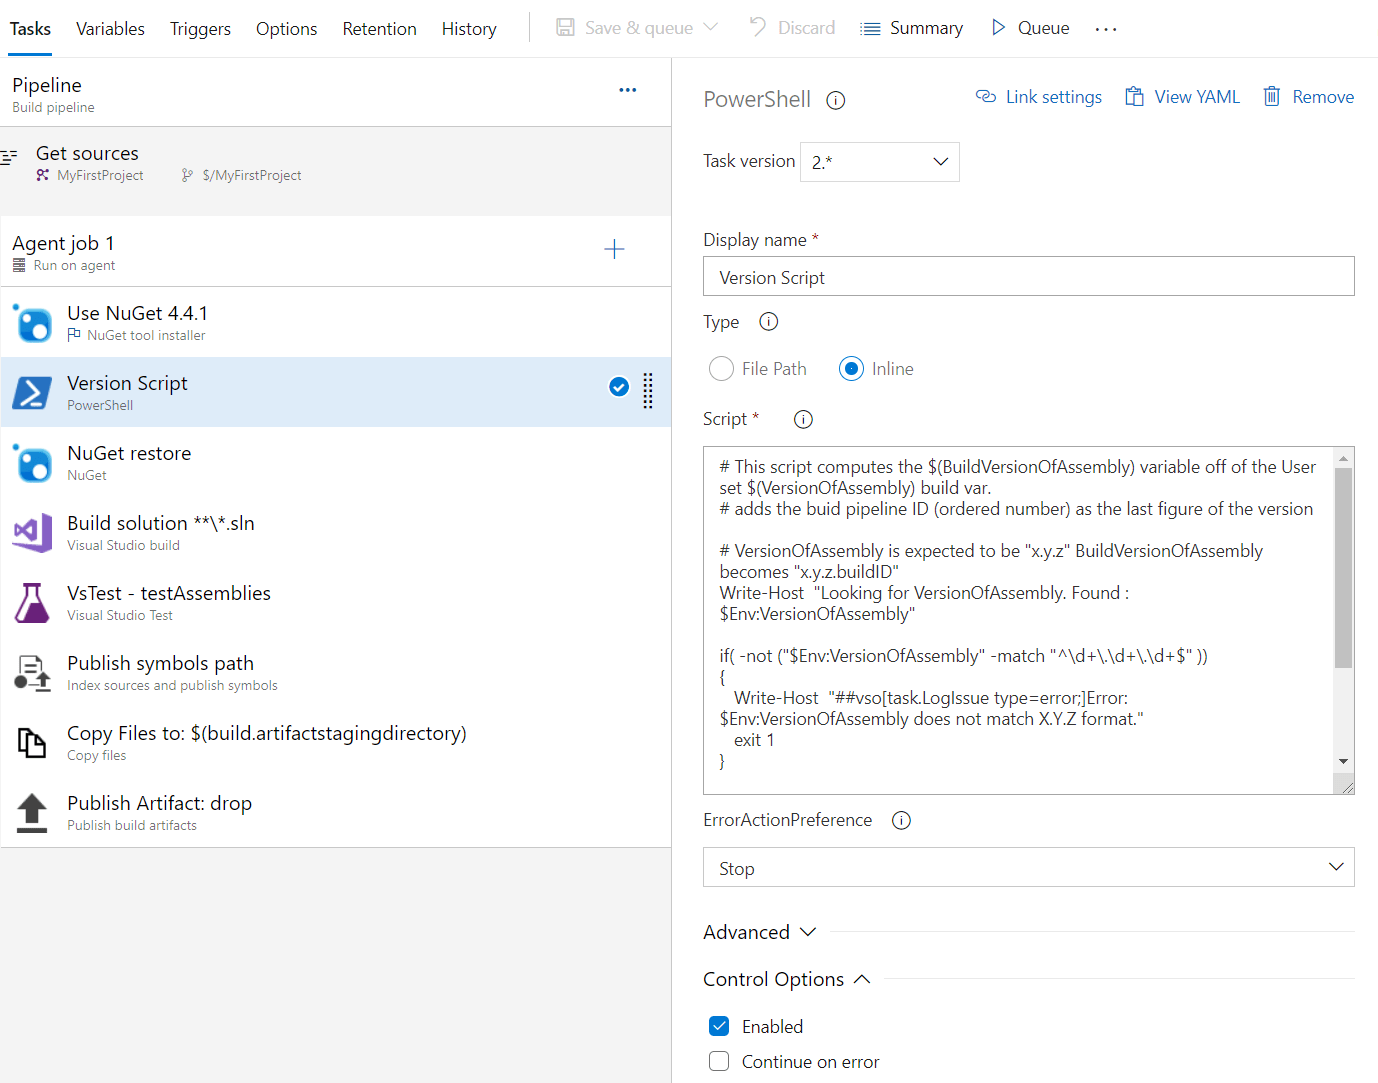
Task: Edit the Display name field
Action: [x=1028, y=276]
